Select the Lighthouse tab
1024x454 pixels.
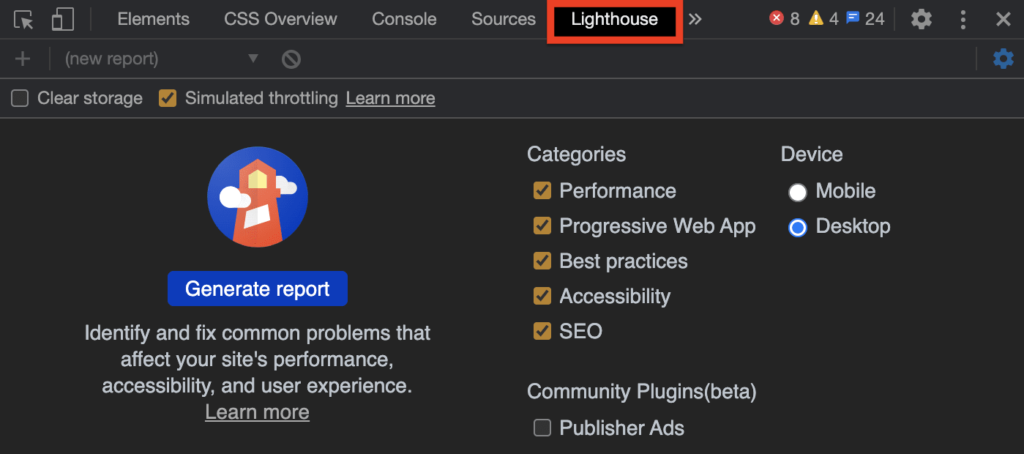click(615, 20)
